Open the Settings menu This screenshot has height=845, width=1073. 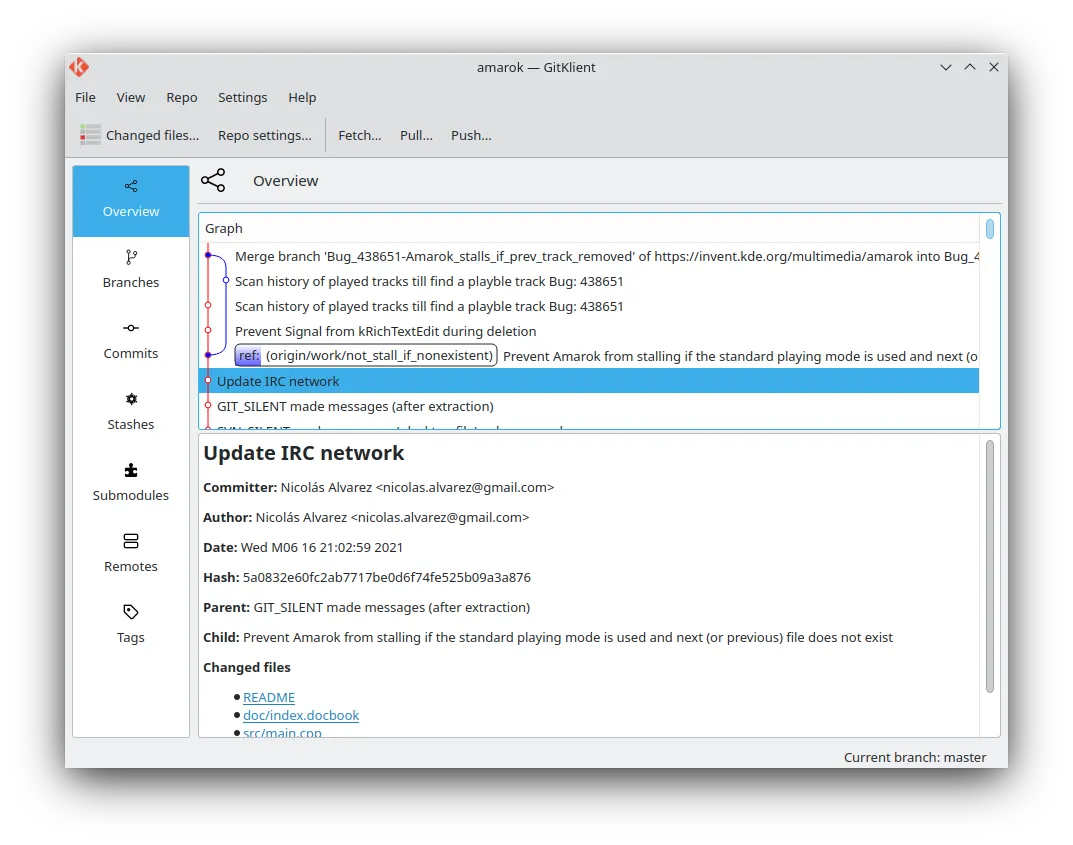(x=242, y=97)
